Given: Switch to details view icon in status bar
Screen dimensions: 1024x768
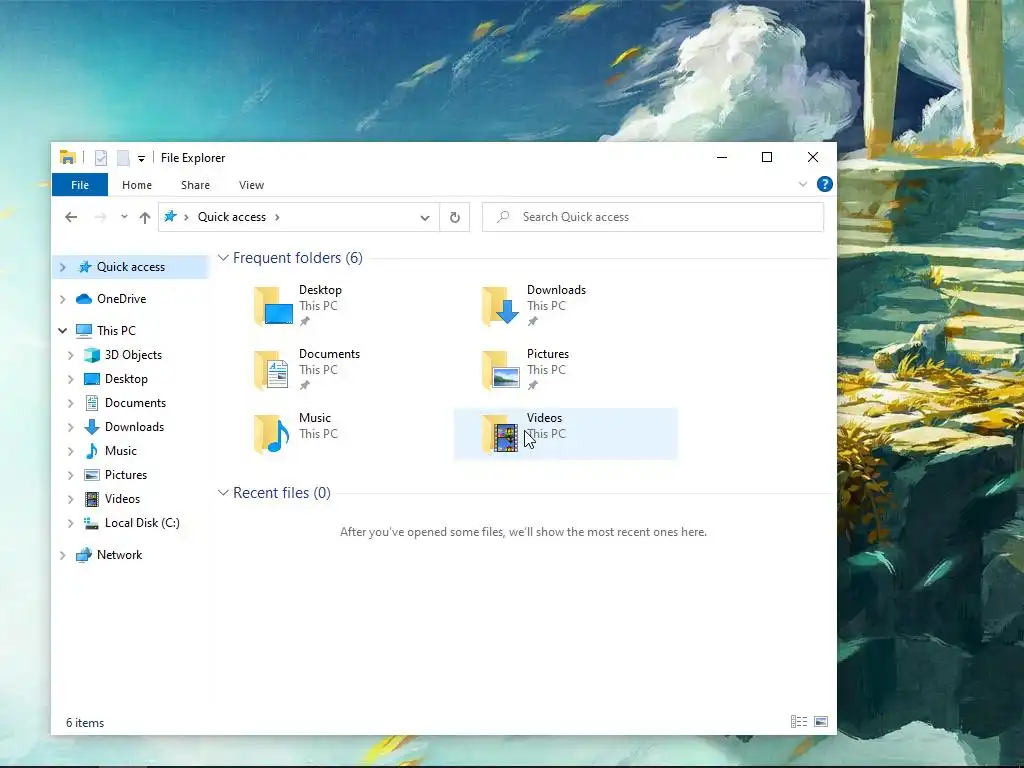Looking at the screenshot, I should pos(799,722).
